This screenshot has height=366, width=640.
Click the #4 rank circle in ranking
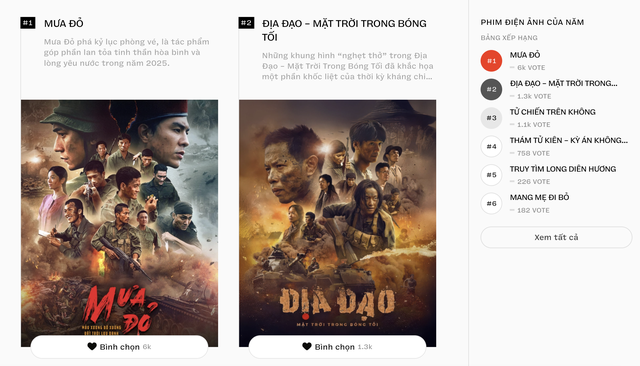491,146
